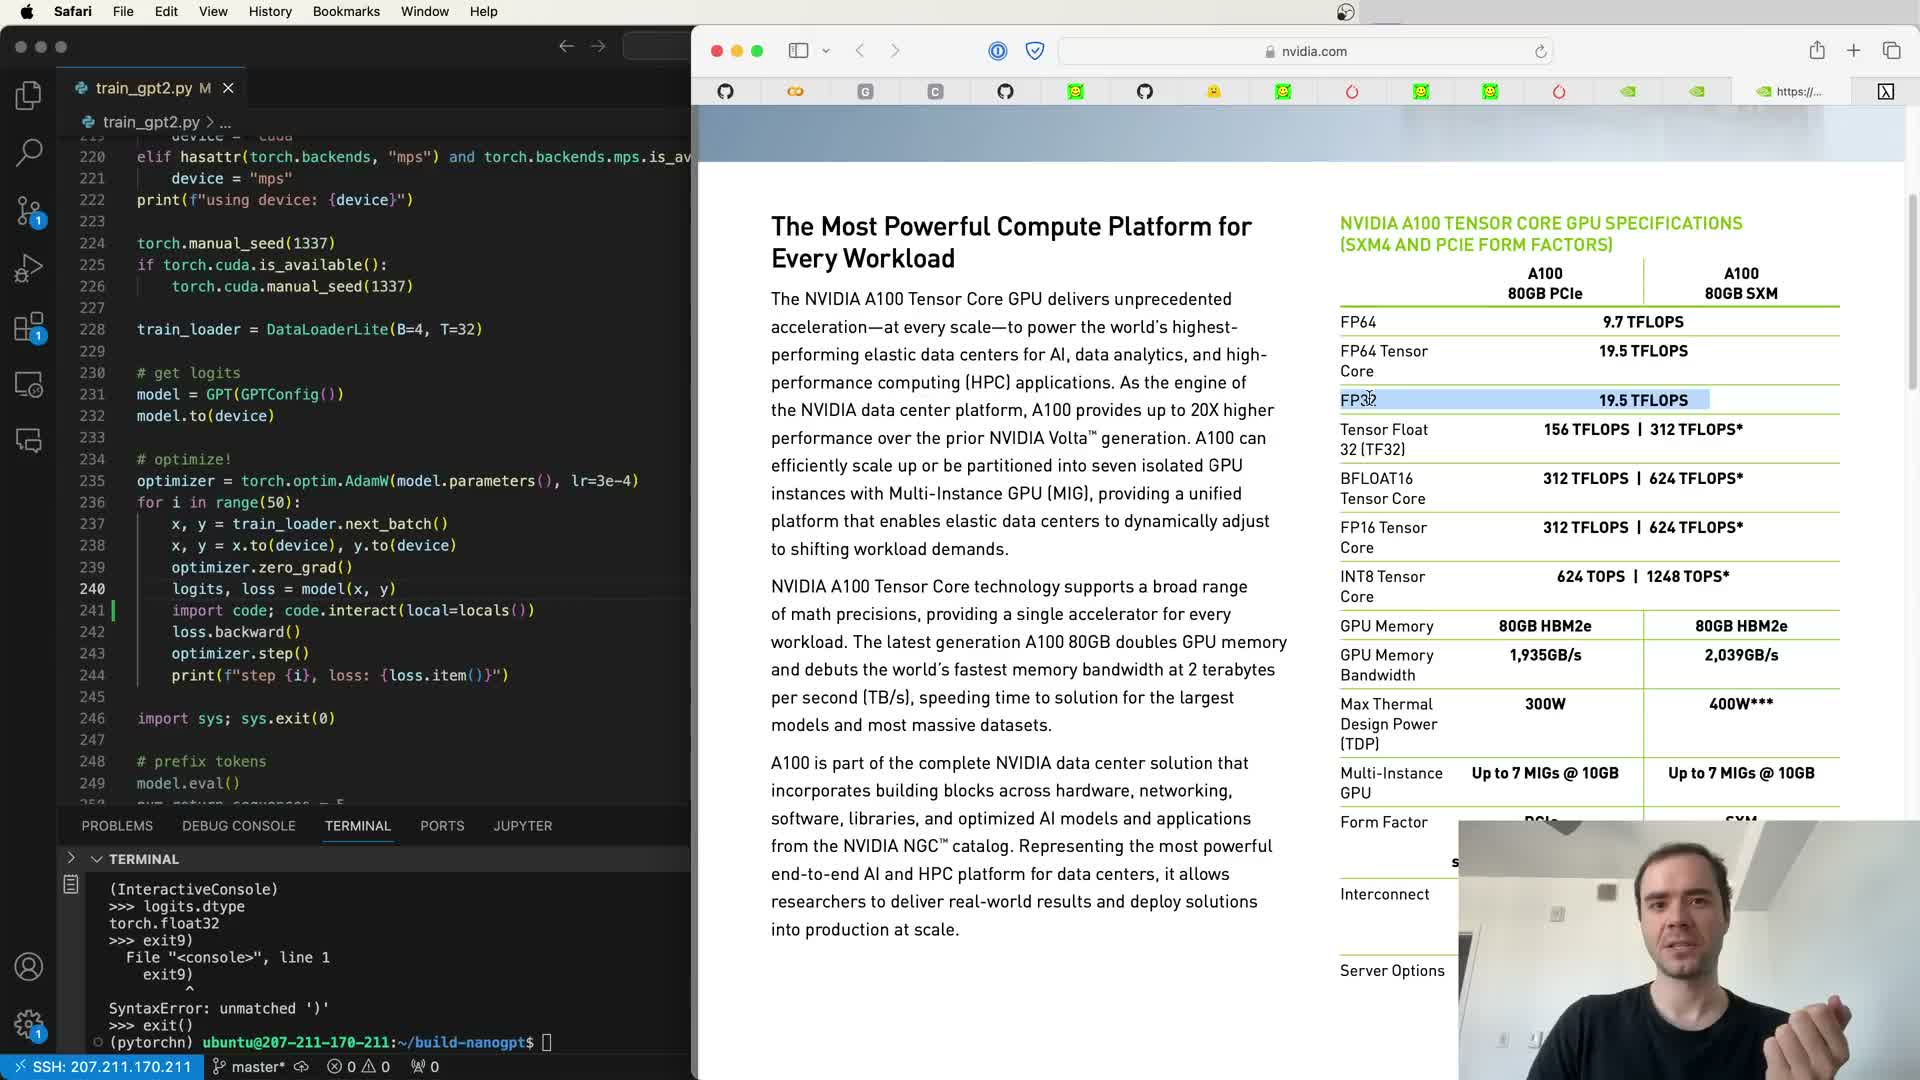1920x1080 pixels.
Task: Open the Manage gear icon
Action: point(29,1024)
